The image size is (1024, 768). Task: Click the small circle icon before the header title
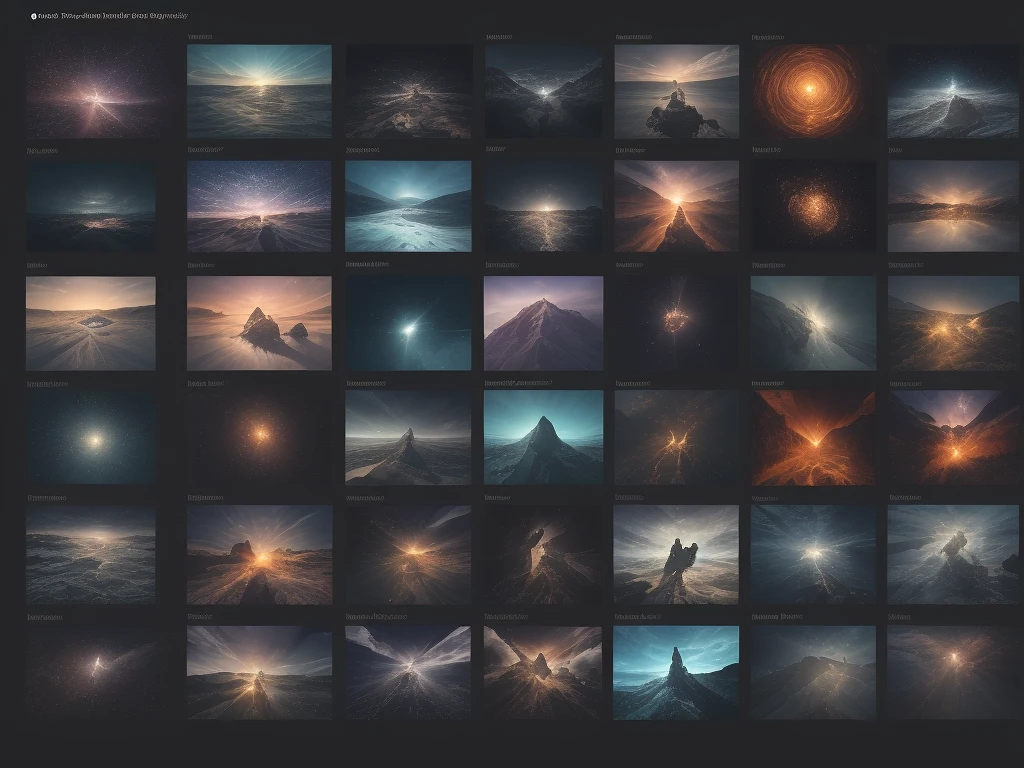point(33,17)
